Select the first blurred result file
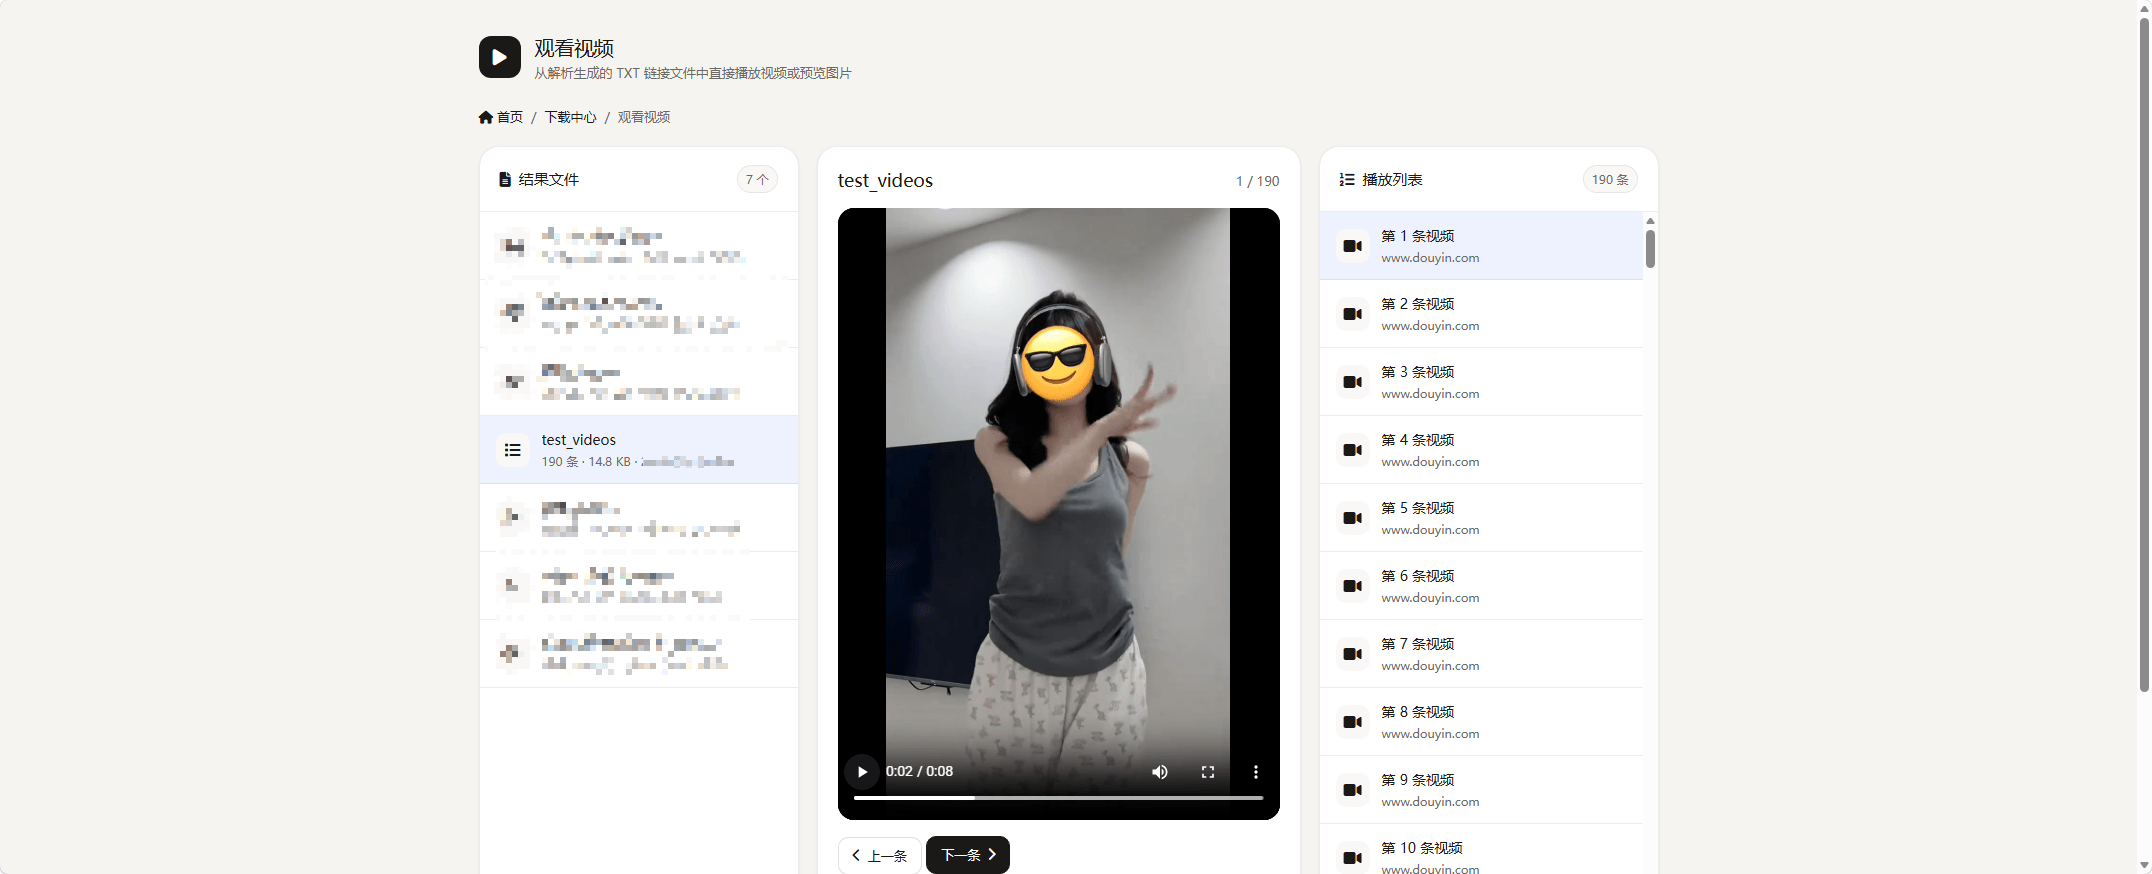Viewport: 2152px width, 874px height. (639, 246)
